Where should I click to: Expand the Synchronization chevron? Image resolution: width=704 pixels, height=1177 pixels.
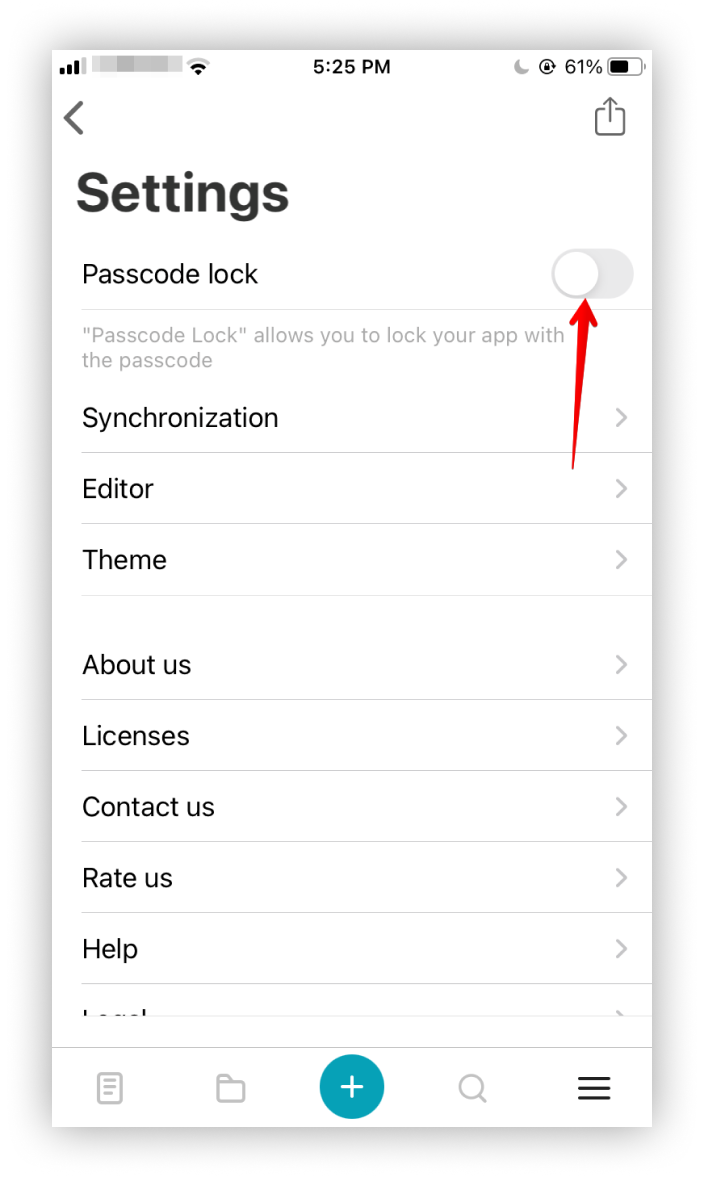[x=621, y=417]
